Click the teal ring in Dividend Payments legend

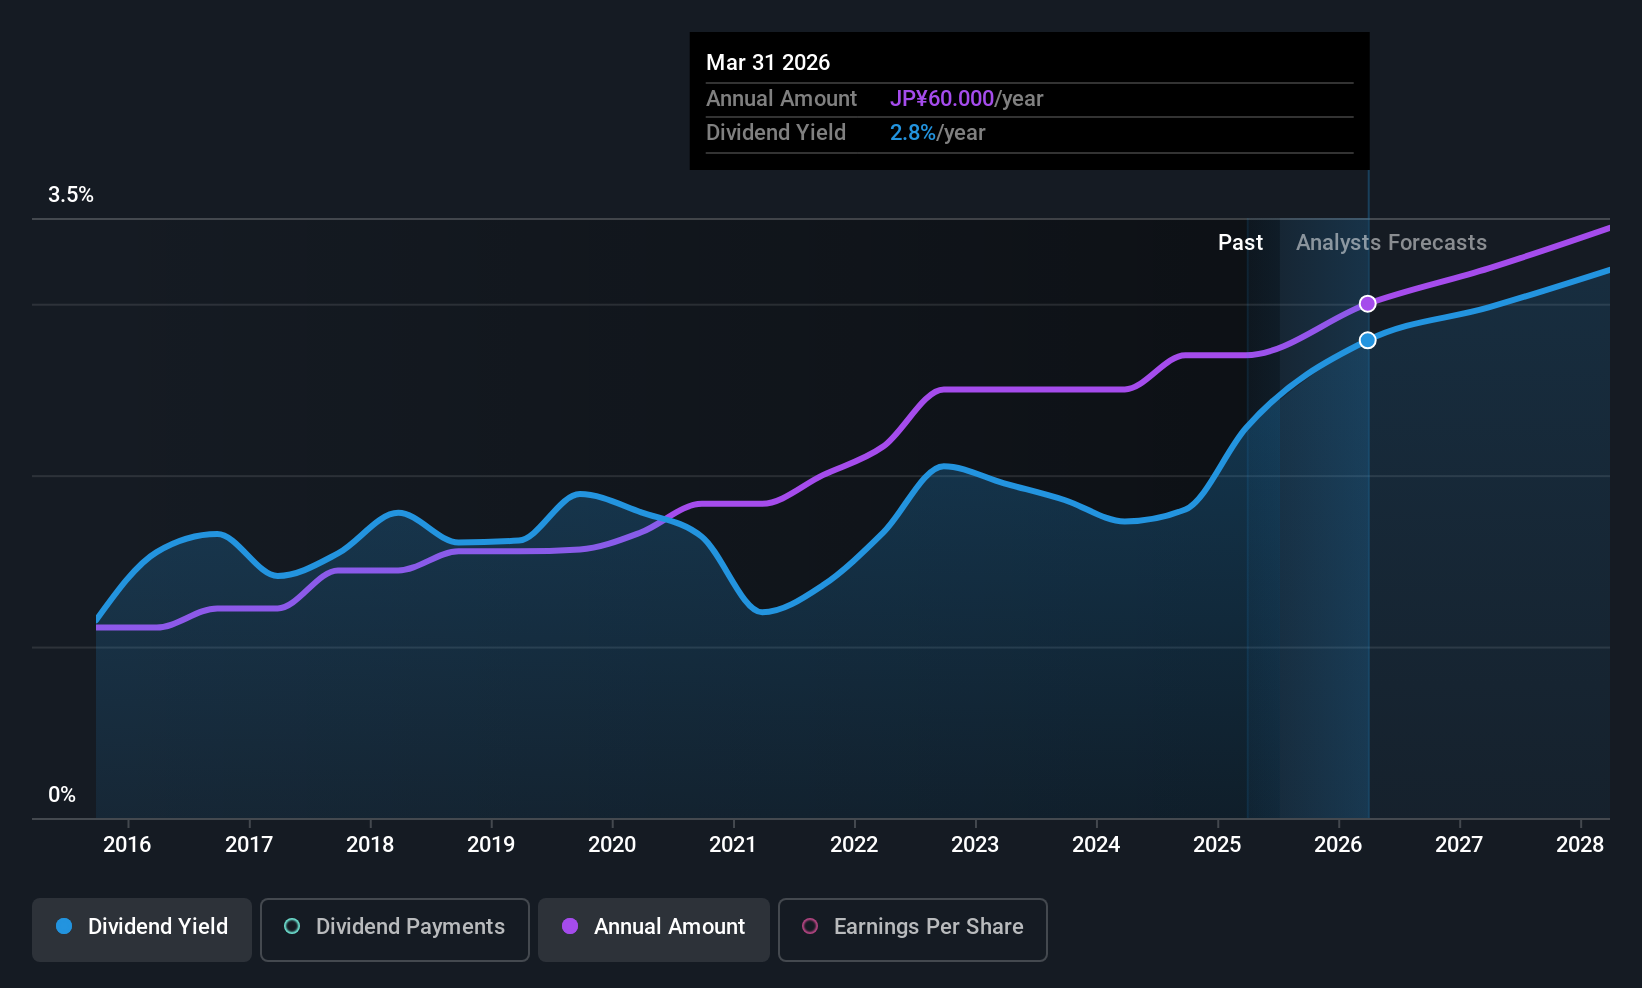click(x=292, y=927)
